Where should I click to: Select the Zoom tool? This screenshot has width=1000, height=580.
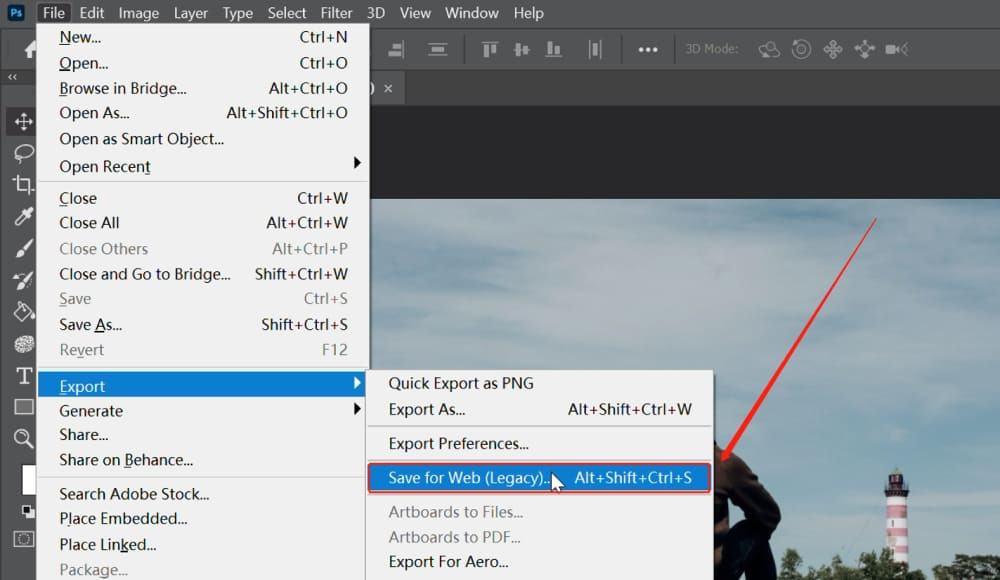24,438
